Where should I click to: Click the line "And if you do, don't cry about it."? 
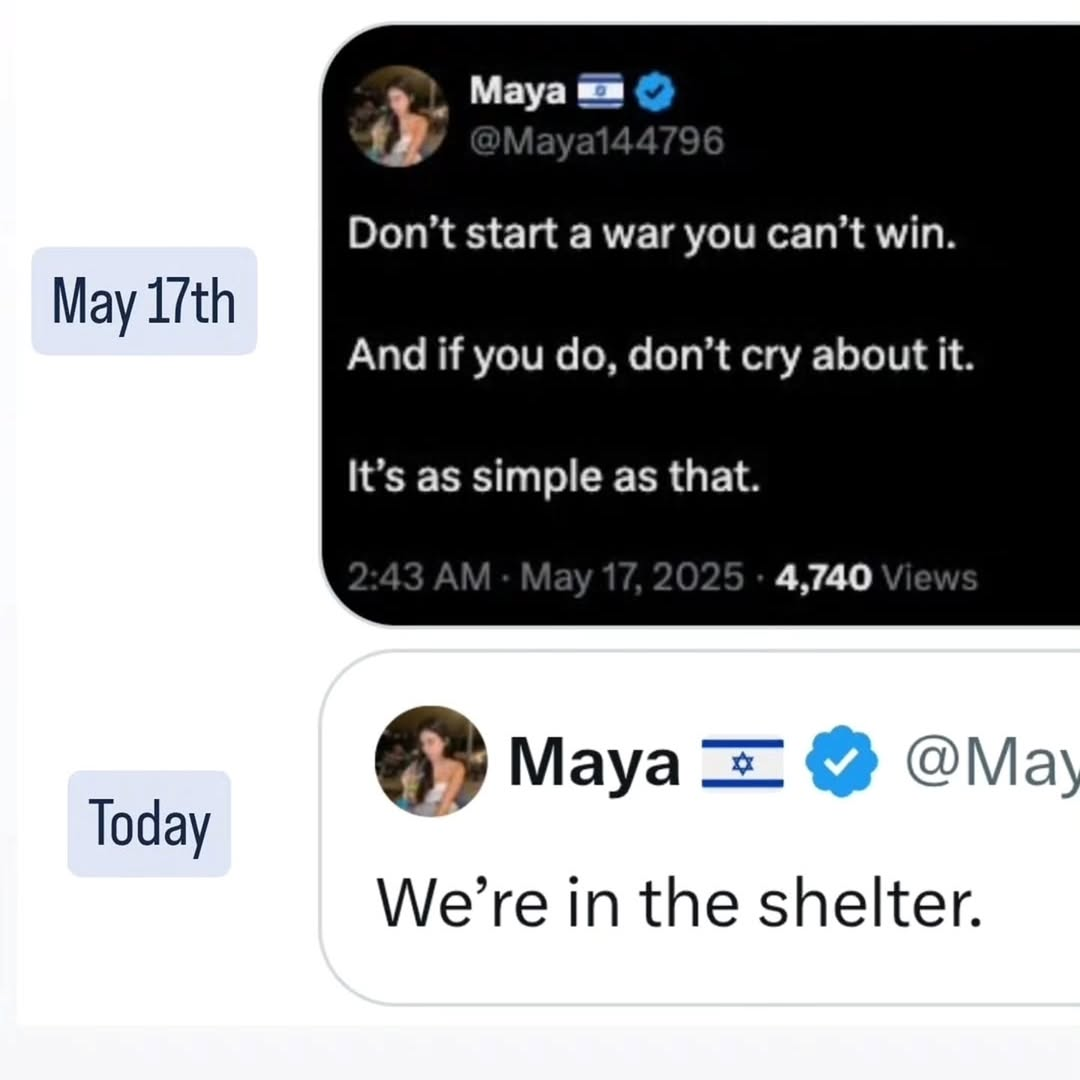[660, 356]
